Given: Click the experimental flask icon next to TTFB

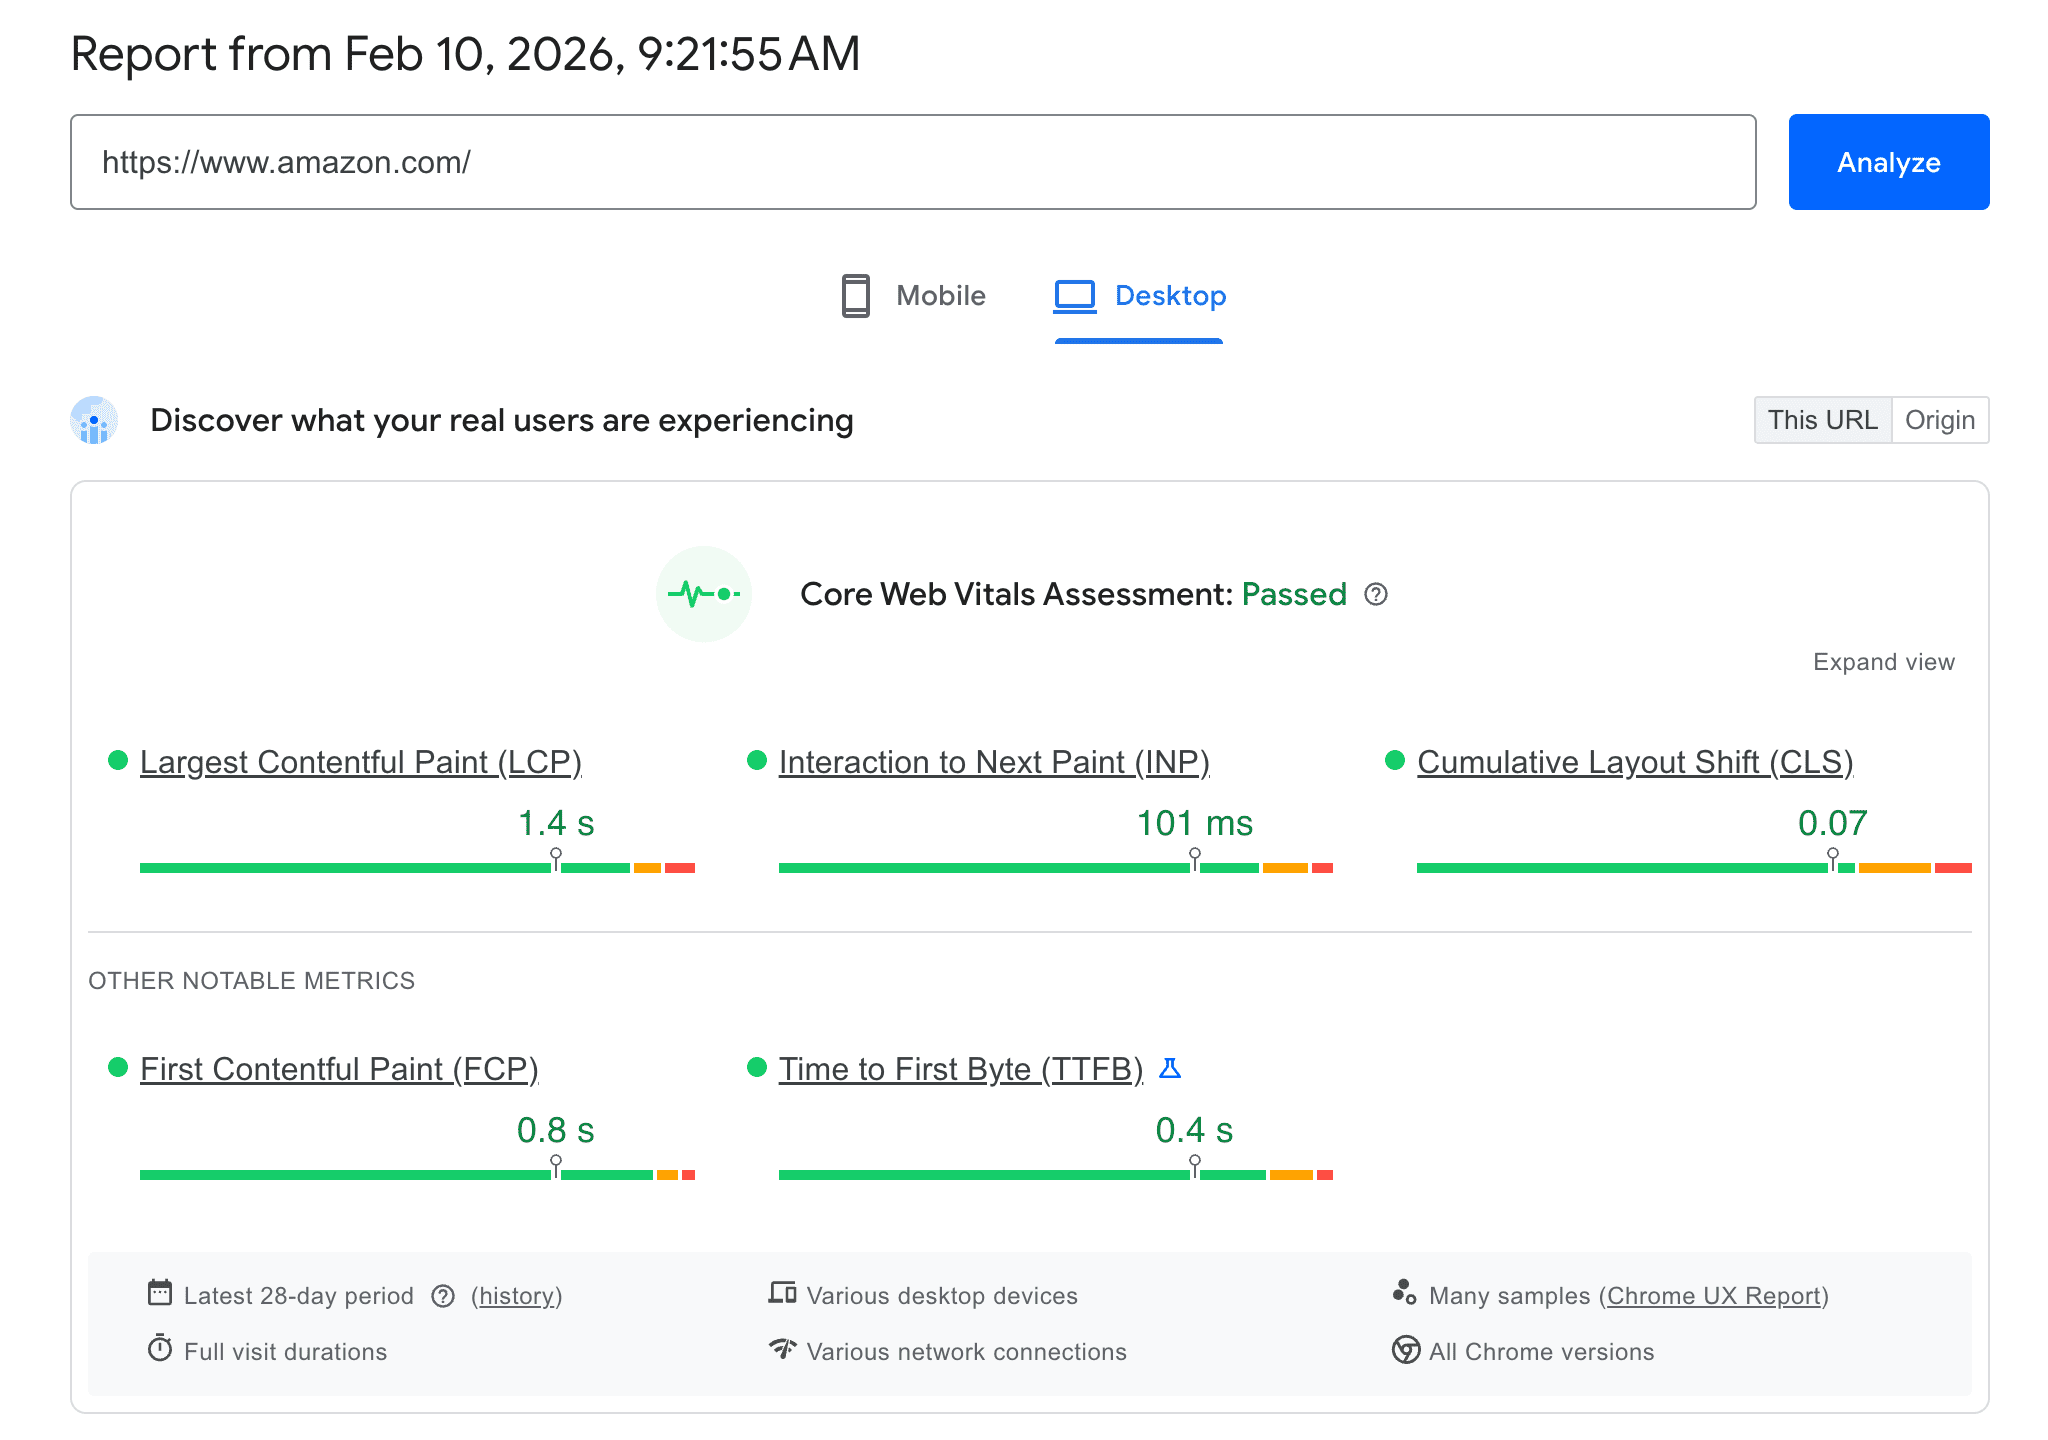Looking at the screenshot, I should 1172,1068.
